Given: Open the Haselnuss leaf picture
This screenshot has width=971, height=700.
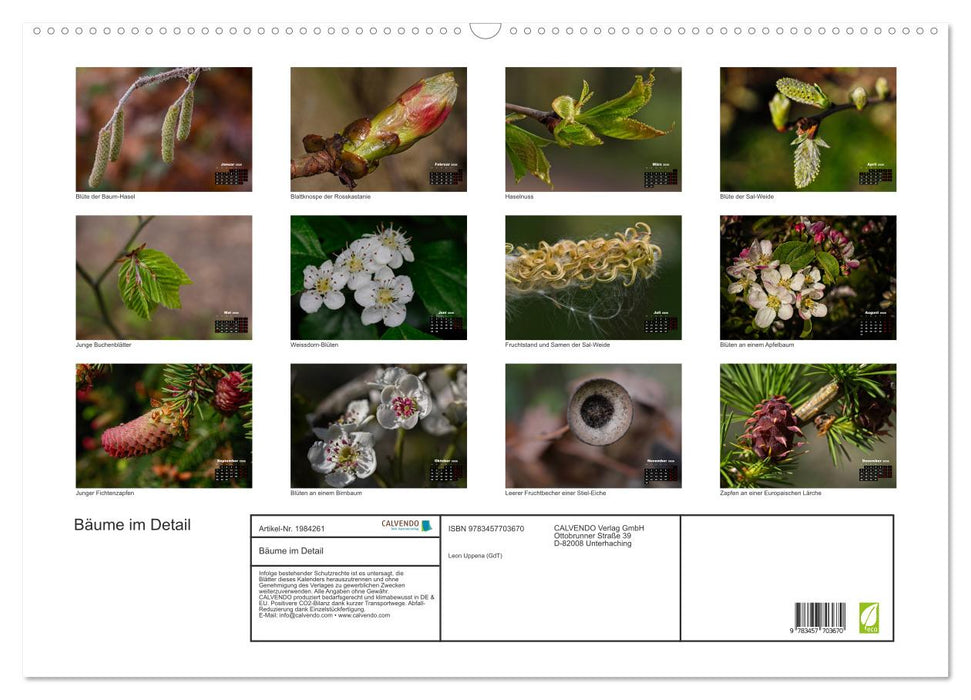Looking at the screenshot, I should click(593, 129).
